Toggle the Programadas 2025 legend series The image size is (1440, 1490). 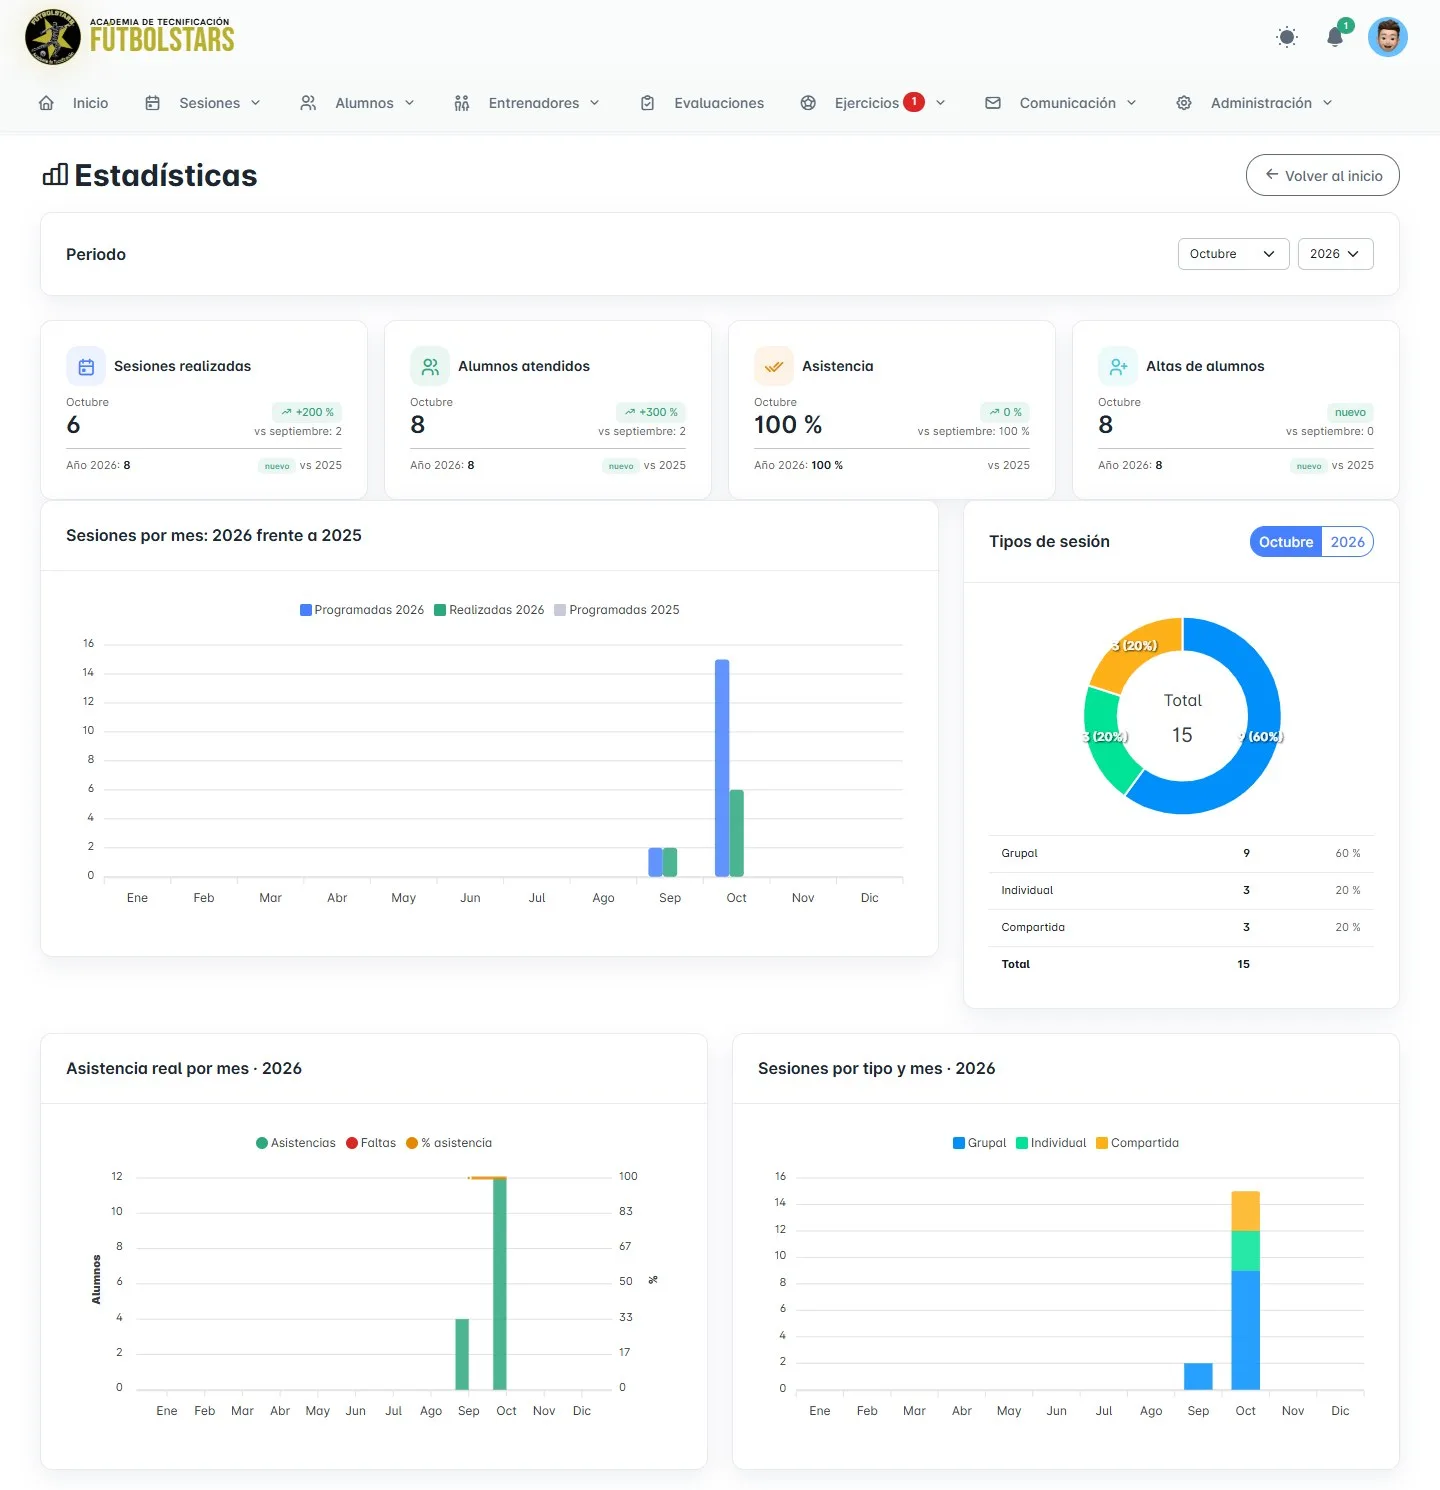coord(617,610)
